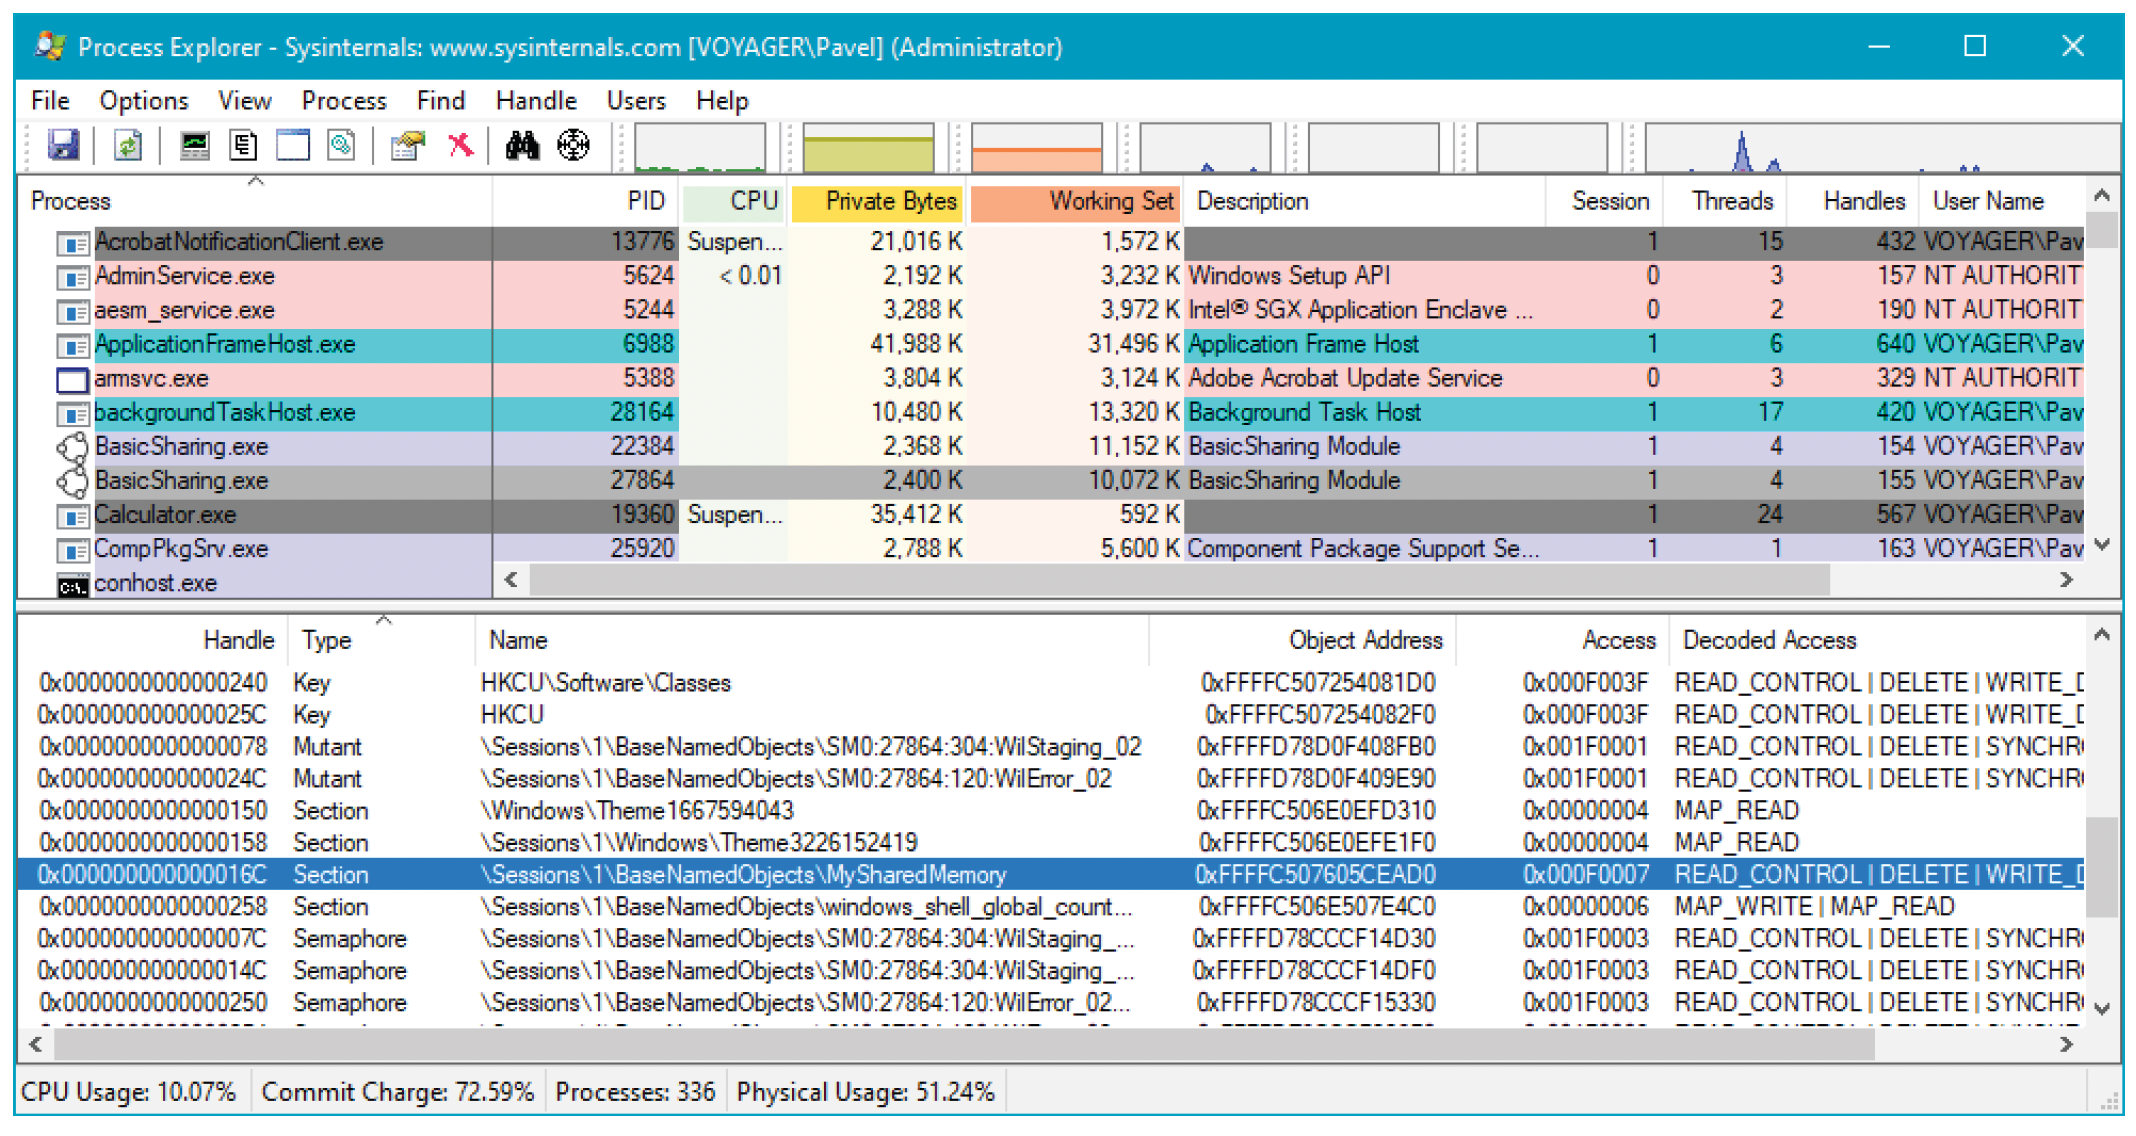Toggle the Show Process Tree toolbar icon
Viewport: 2136px width, 1136px height.
(243, 146)
